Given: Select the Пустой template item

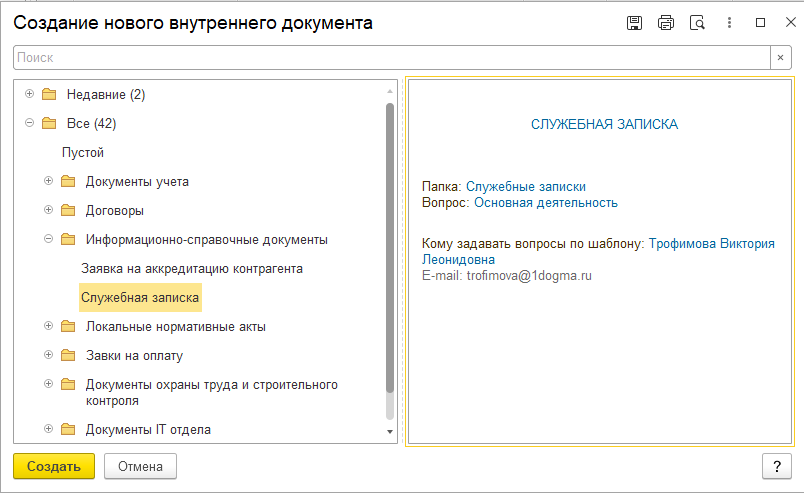Looking at the screenshot, I should [82, 153].
